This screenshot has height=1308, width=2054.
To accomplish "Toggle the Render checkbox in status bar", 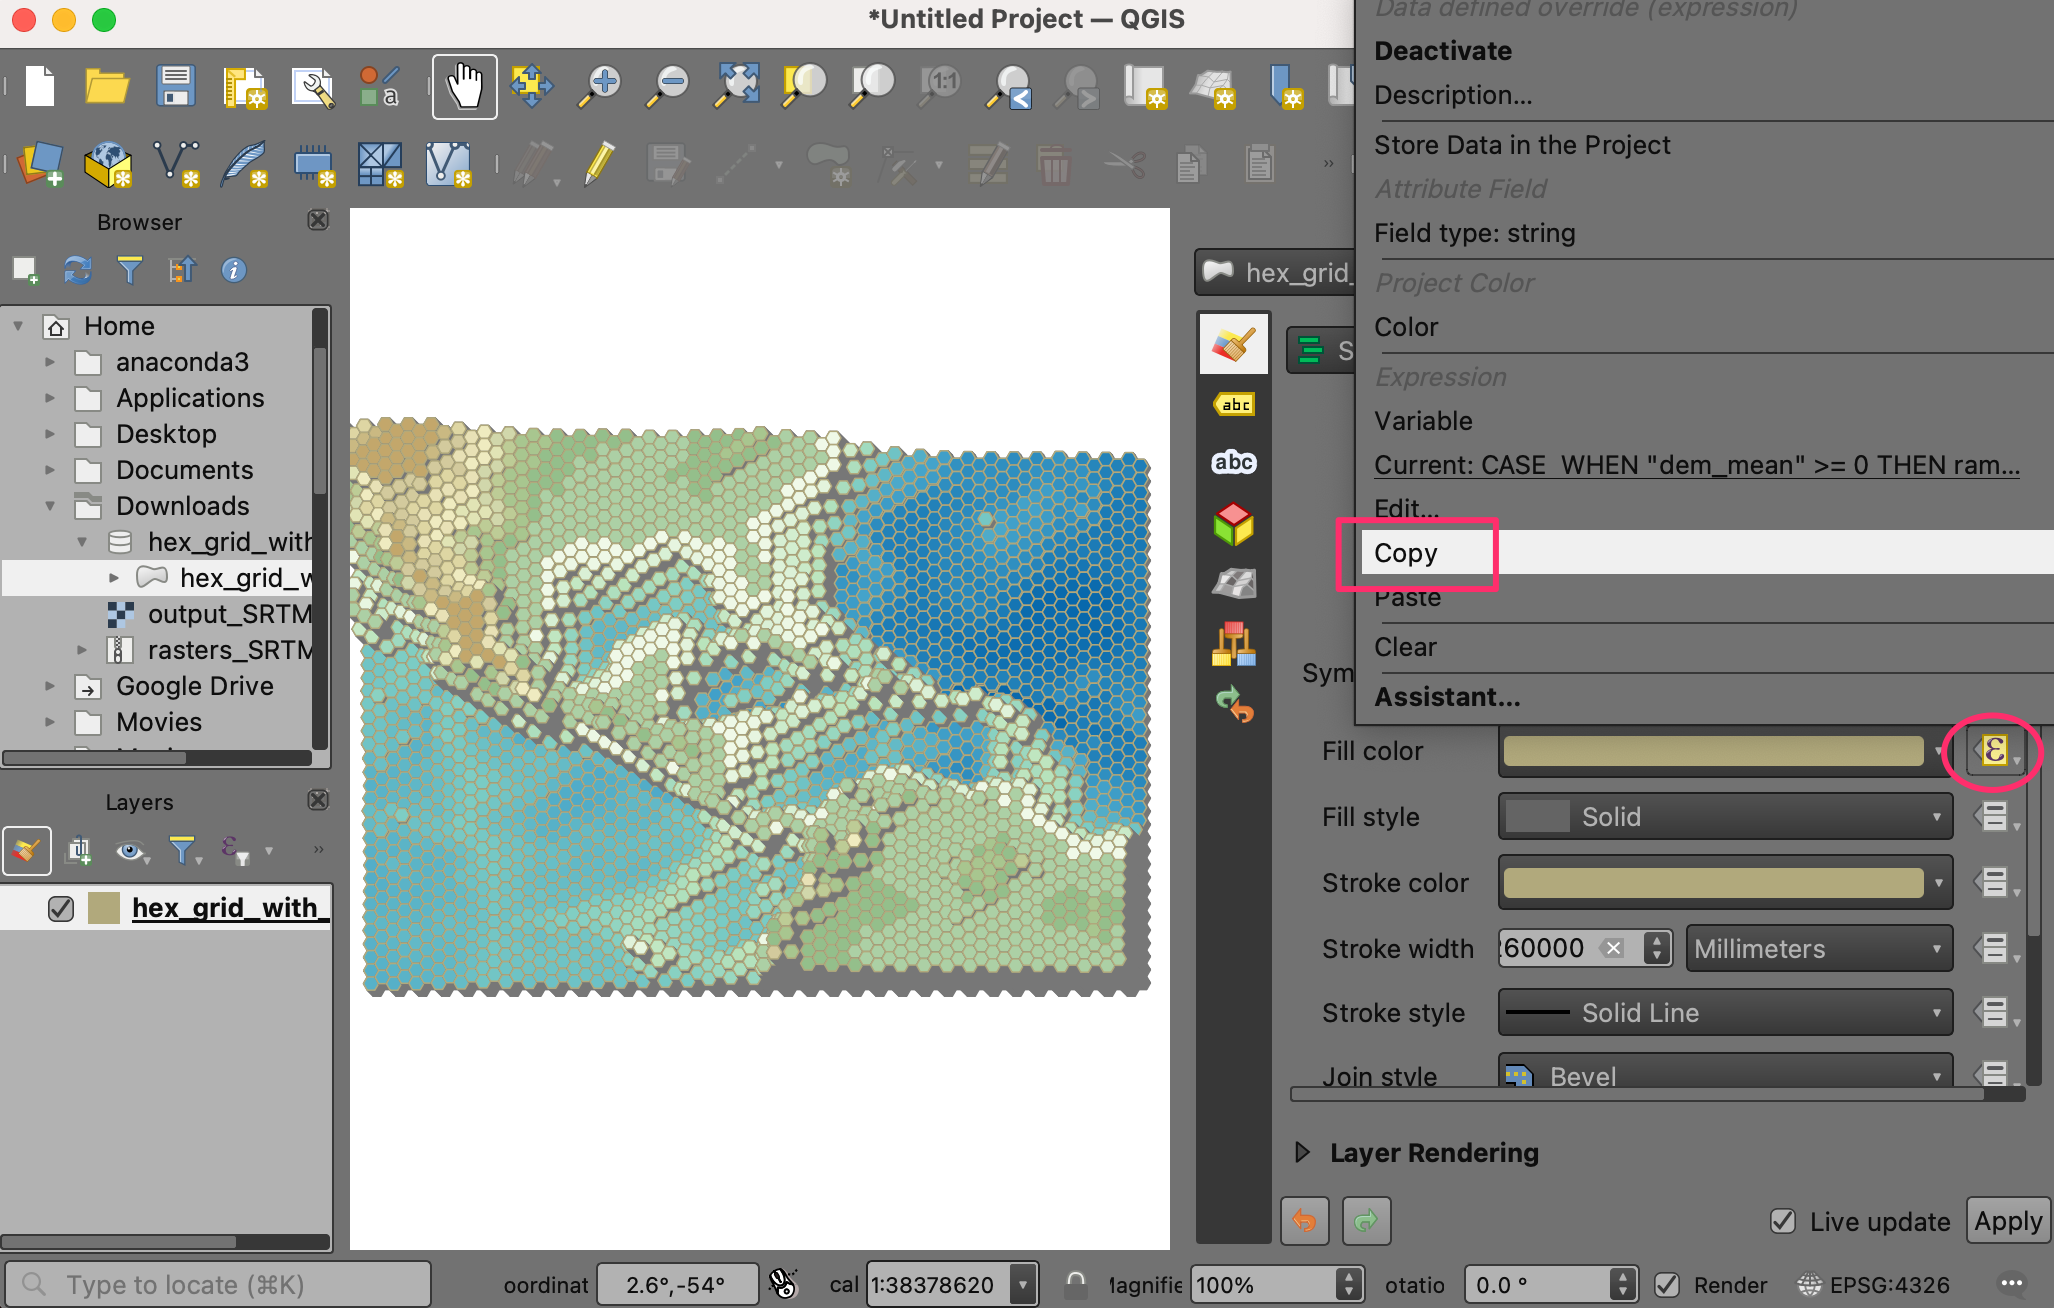I will tap(1667, 1285).
